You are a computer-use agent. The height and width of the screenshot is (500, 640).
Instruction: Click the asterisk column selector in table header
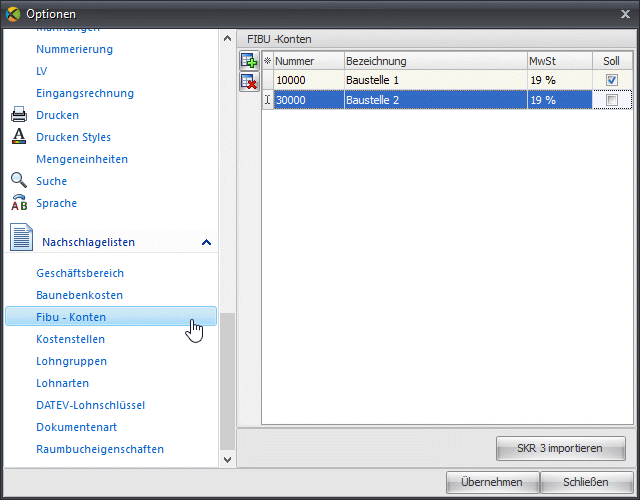click(x=267, y=61)
